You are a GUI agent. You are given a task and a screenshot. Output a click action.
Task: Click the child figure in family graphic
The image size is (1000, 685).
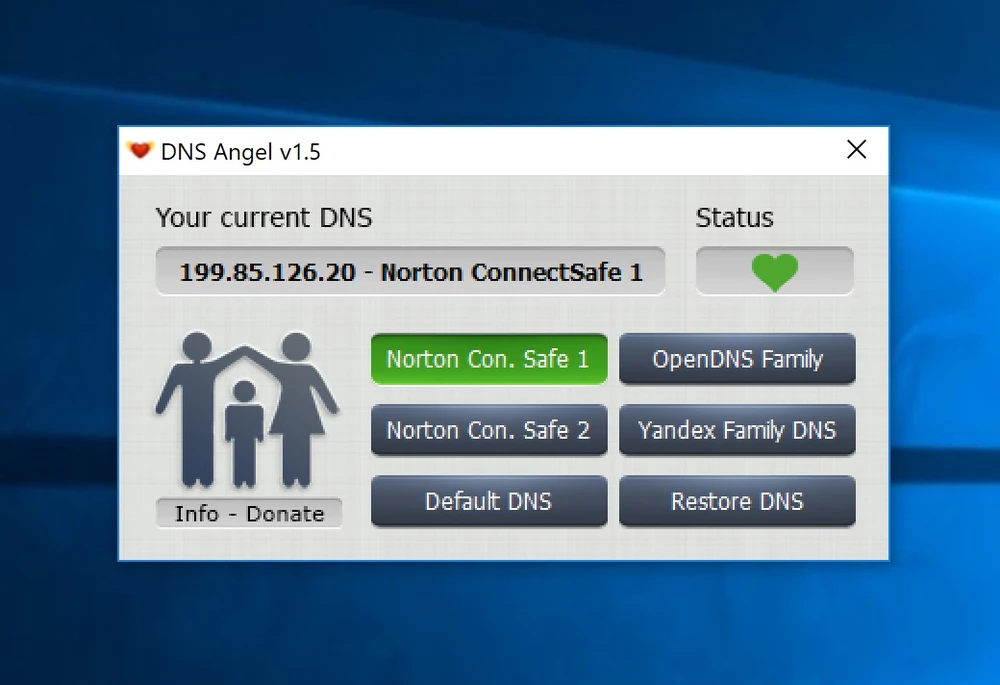tap(244, 428)
